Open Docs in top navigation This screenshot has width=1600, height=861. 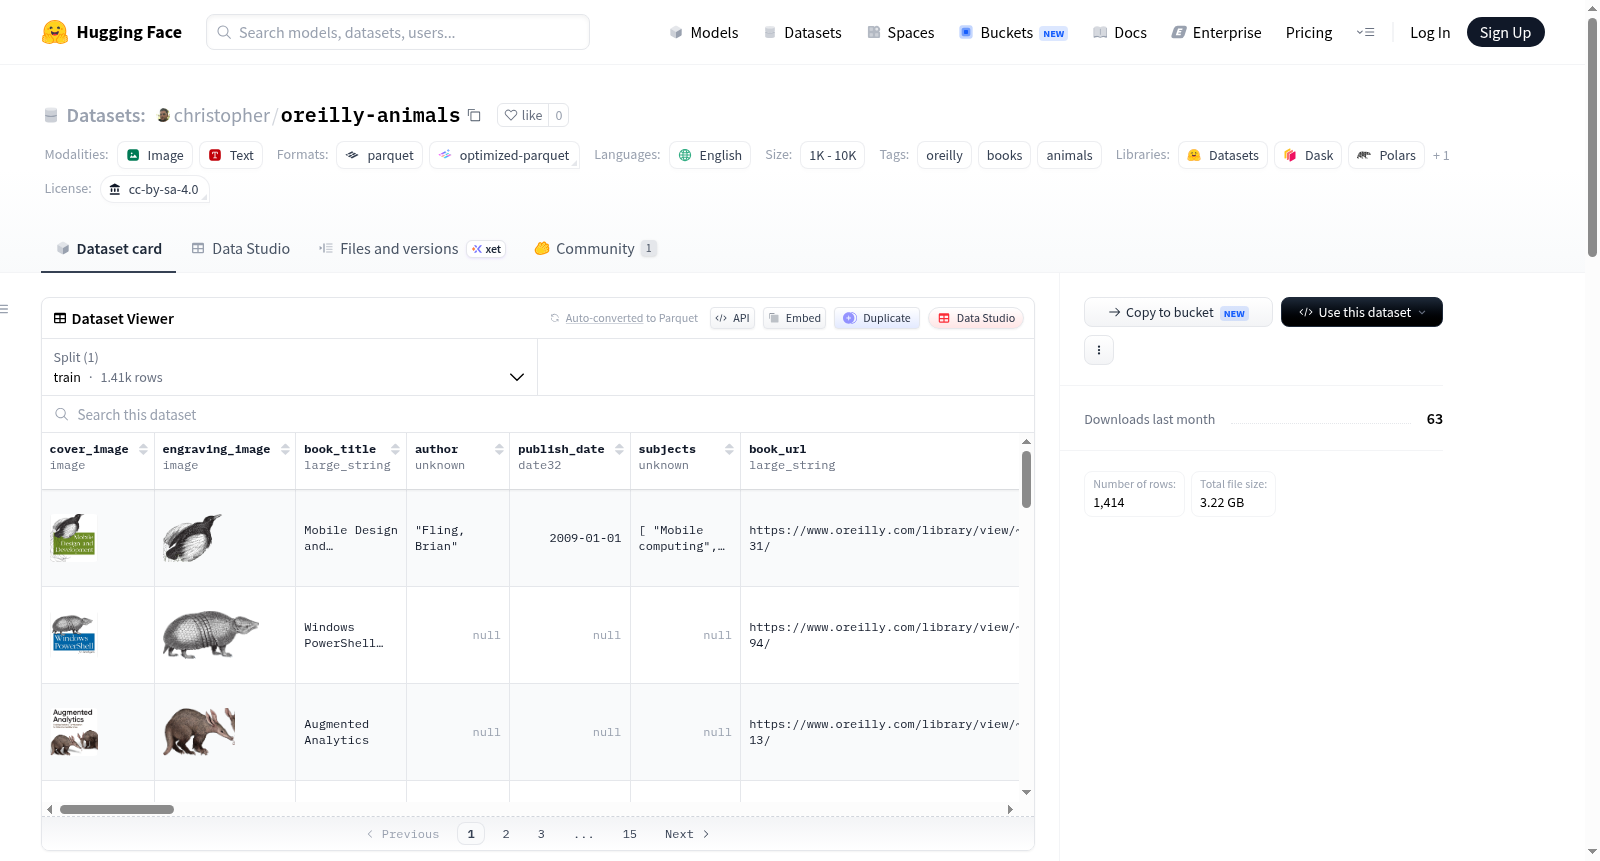1120,32
